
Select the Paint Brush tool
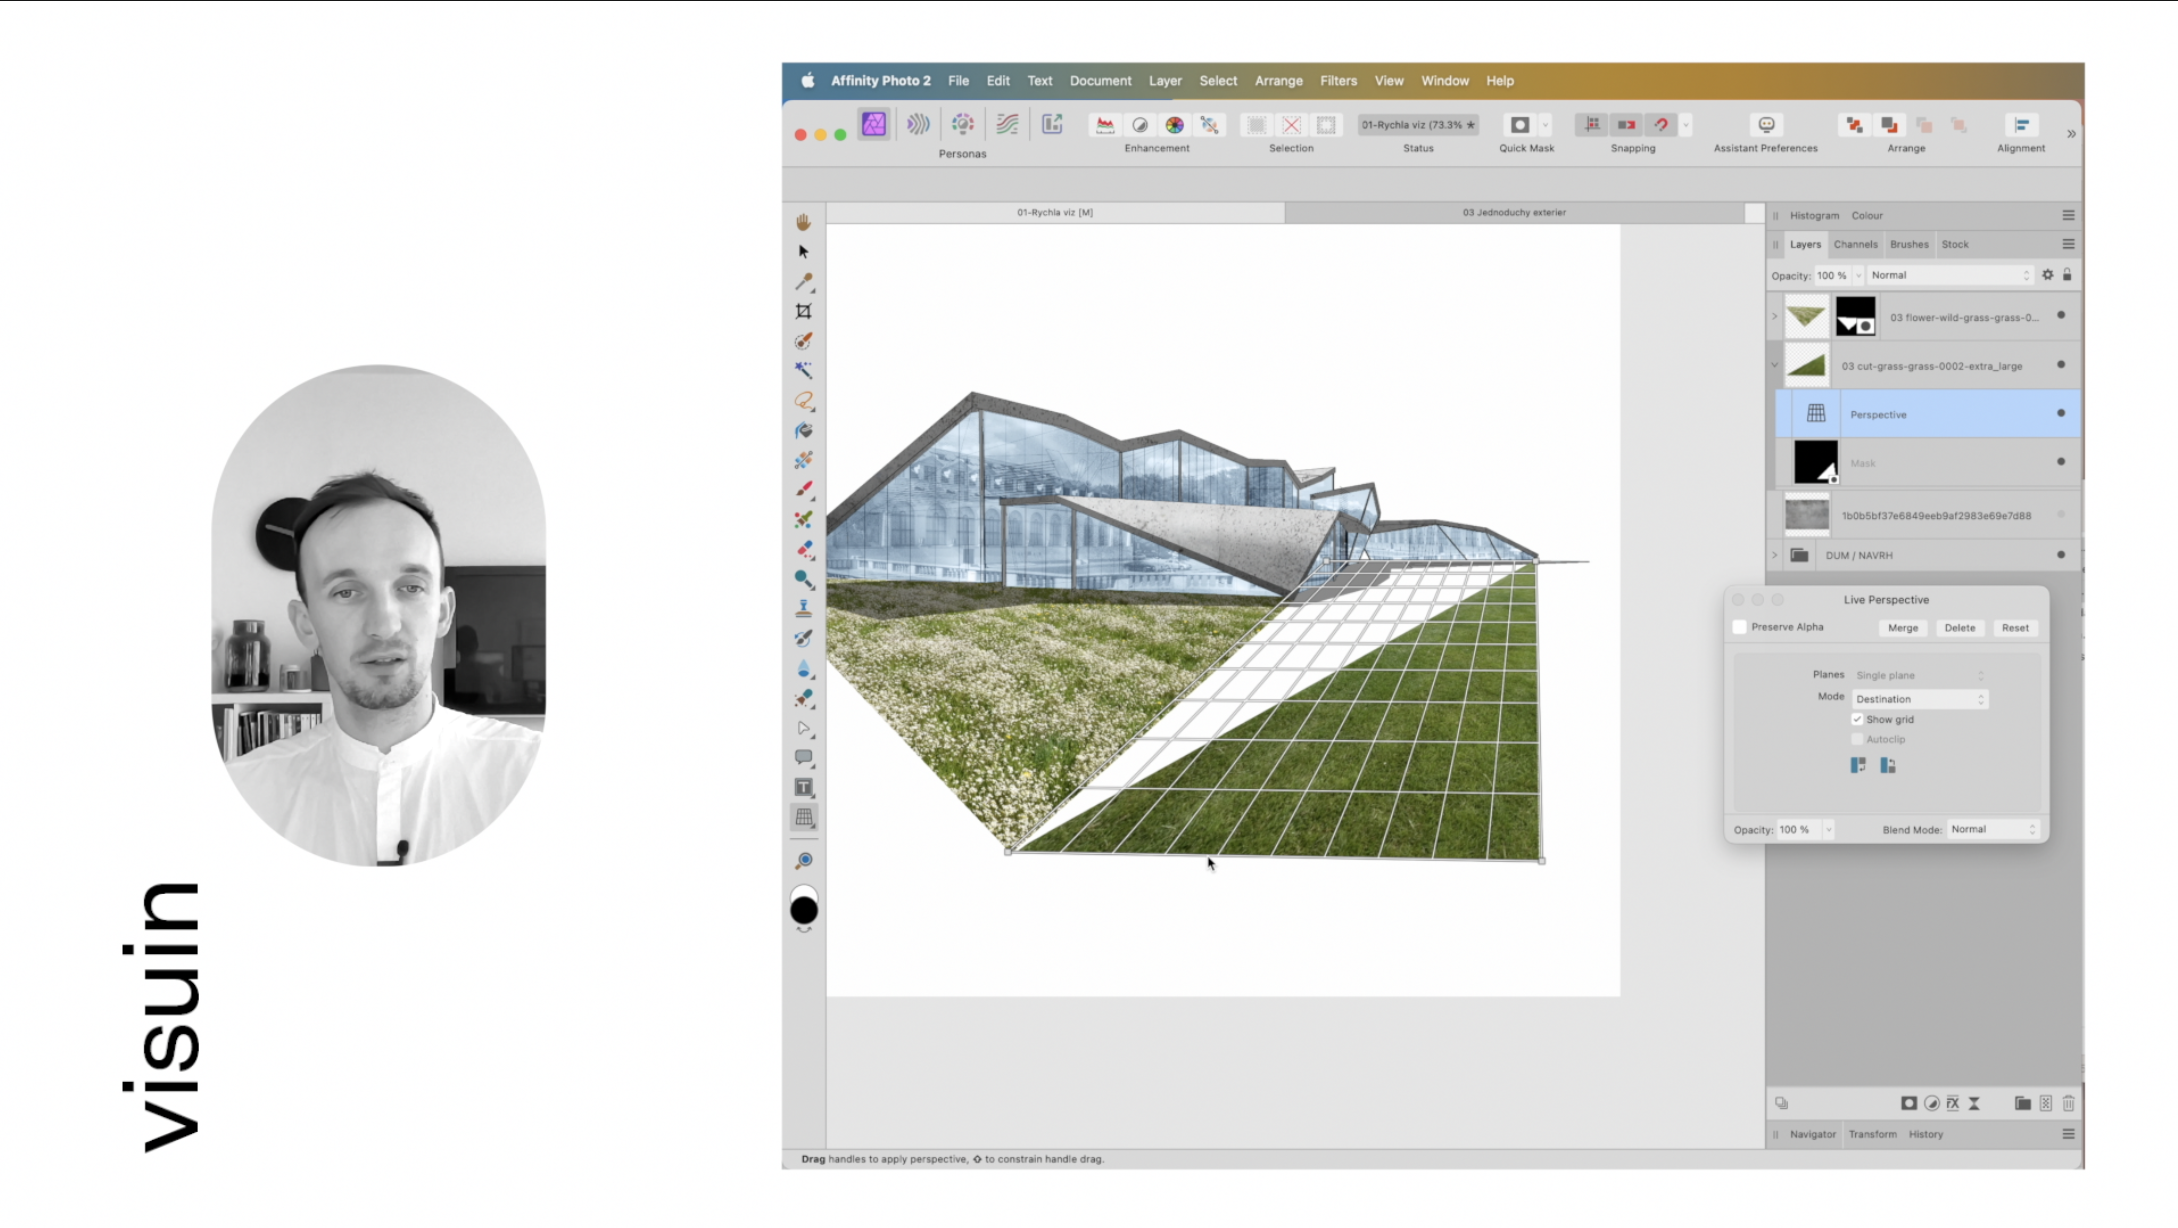click(803, 490)
